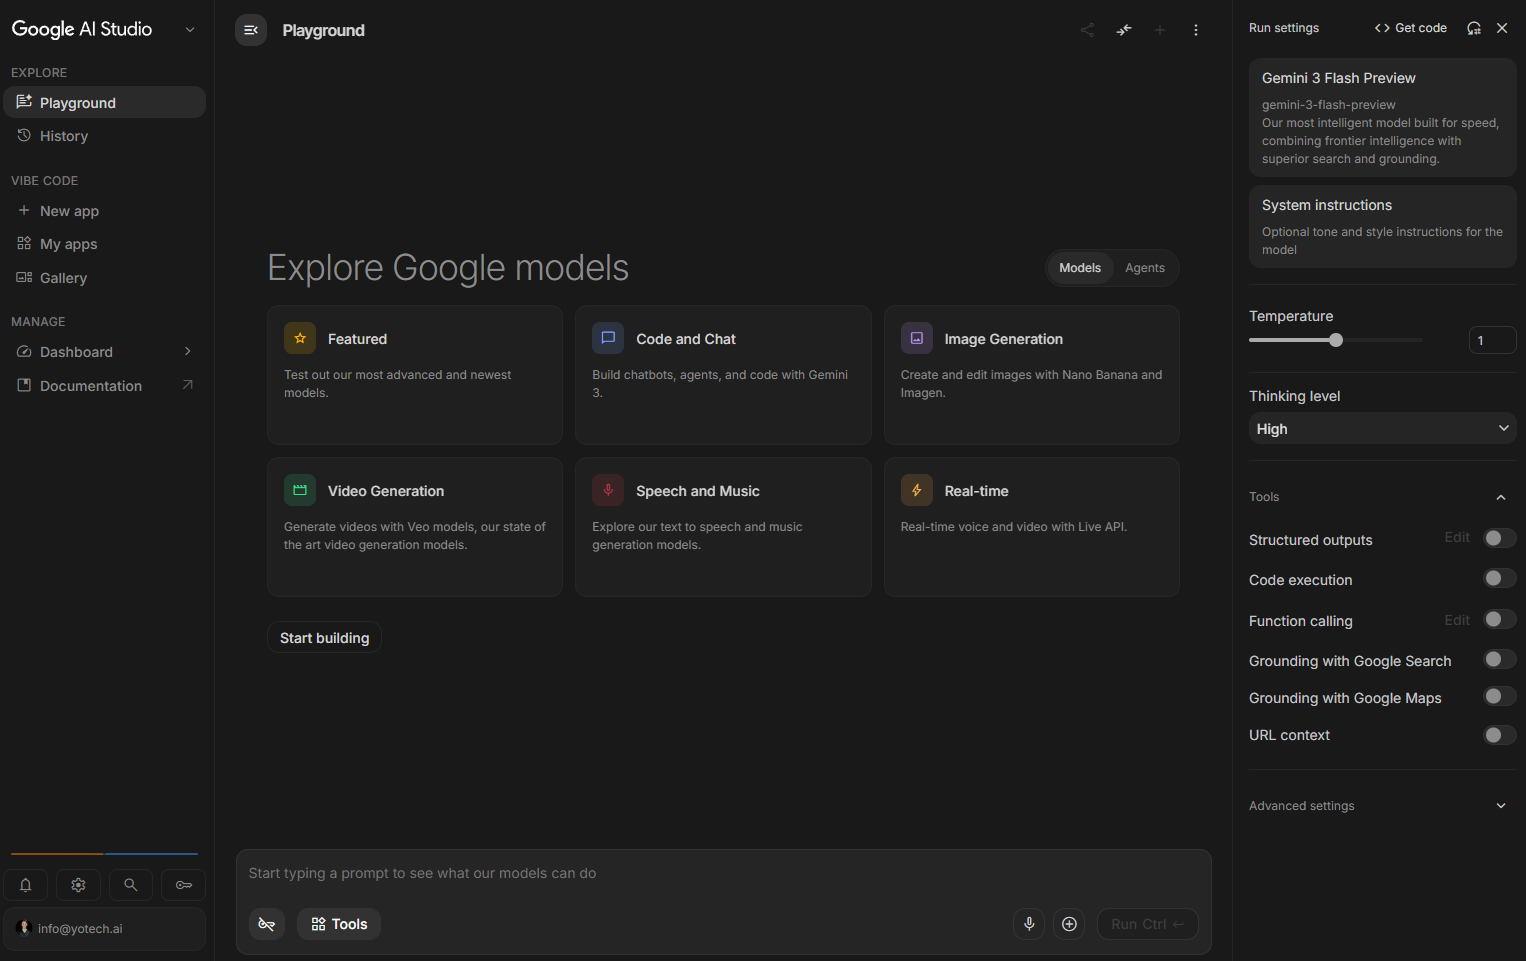The height and width of the screenshot is (961, 1526).
Task: Switch to the Agents tab
Action: click(1145, 268)
